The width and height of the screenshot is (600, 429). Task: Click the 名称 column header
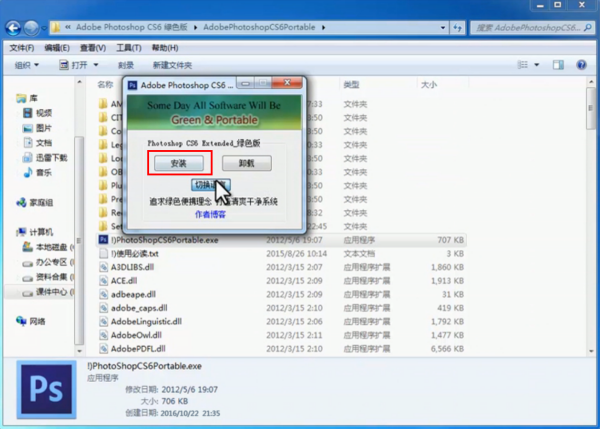pos(105,85)
